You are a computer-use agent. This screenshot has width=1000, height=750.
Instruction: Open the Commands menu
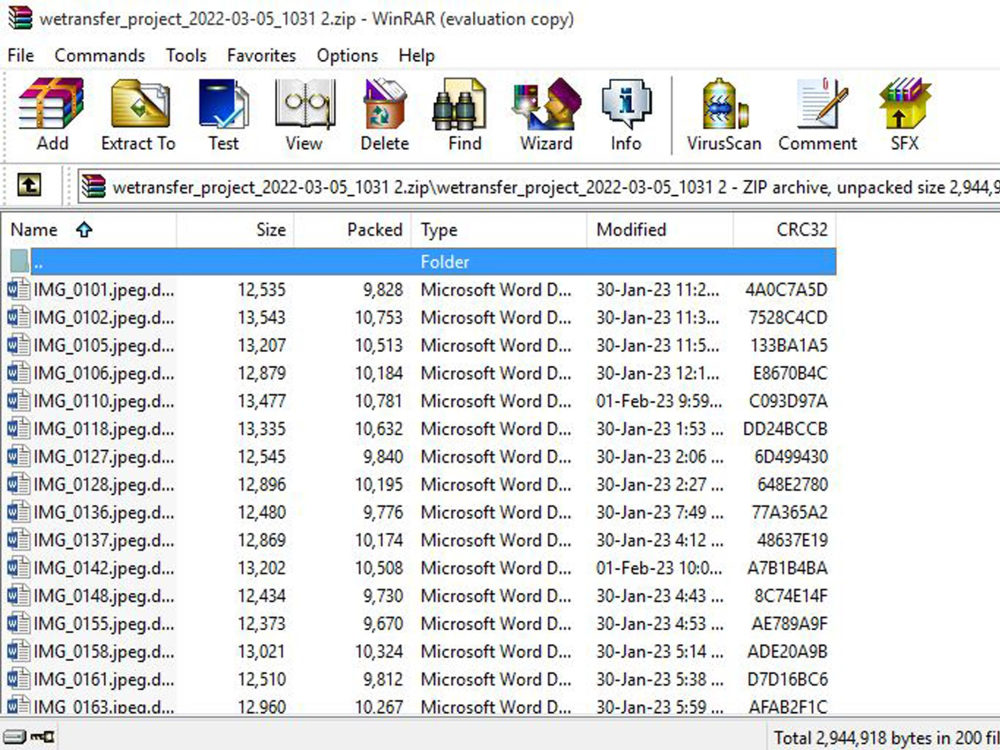(x=99, y=55)
